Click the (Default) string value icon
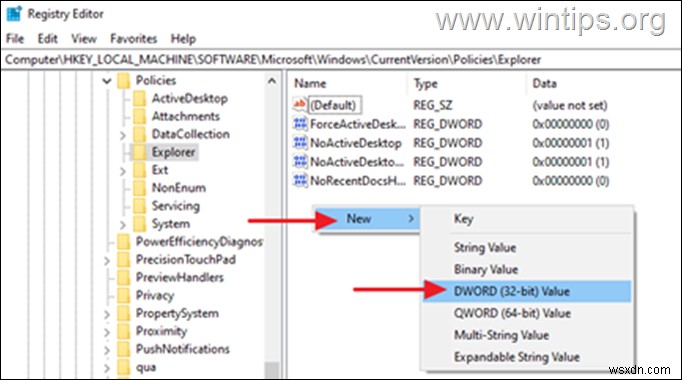The image size is (682, 380). [300, 104]
